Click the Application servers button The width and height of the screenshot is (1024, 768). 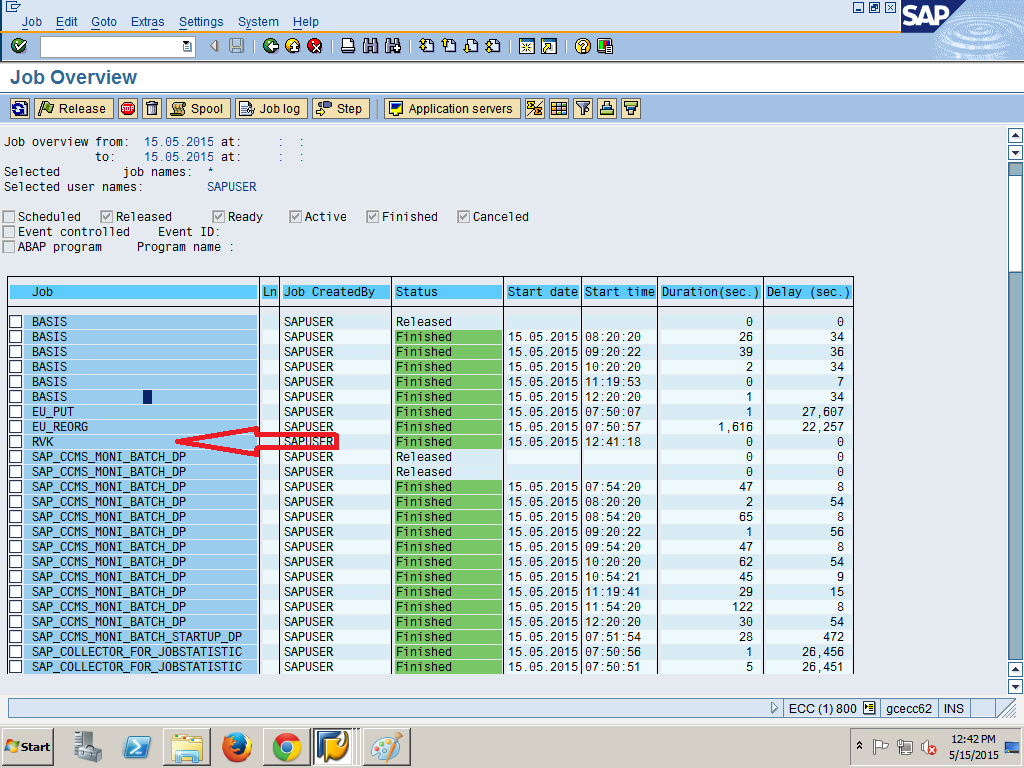coord(452,108)
